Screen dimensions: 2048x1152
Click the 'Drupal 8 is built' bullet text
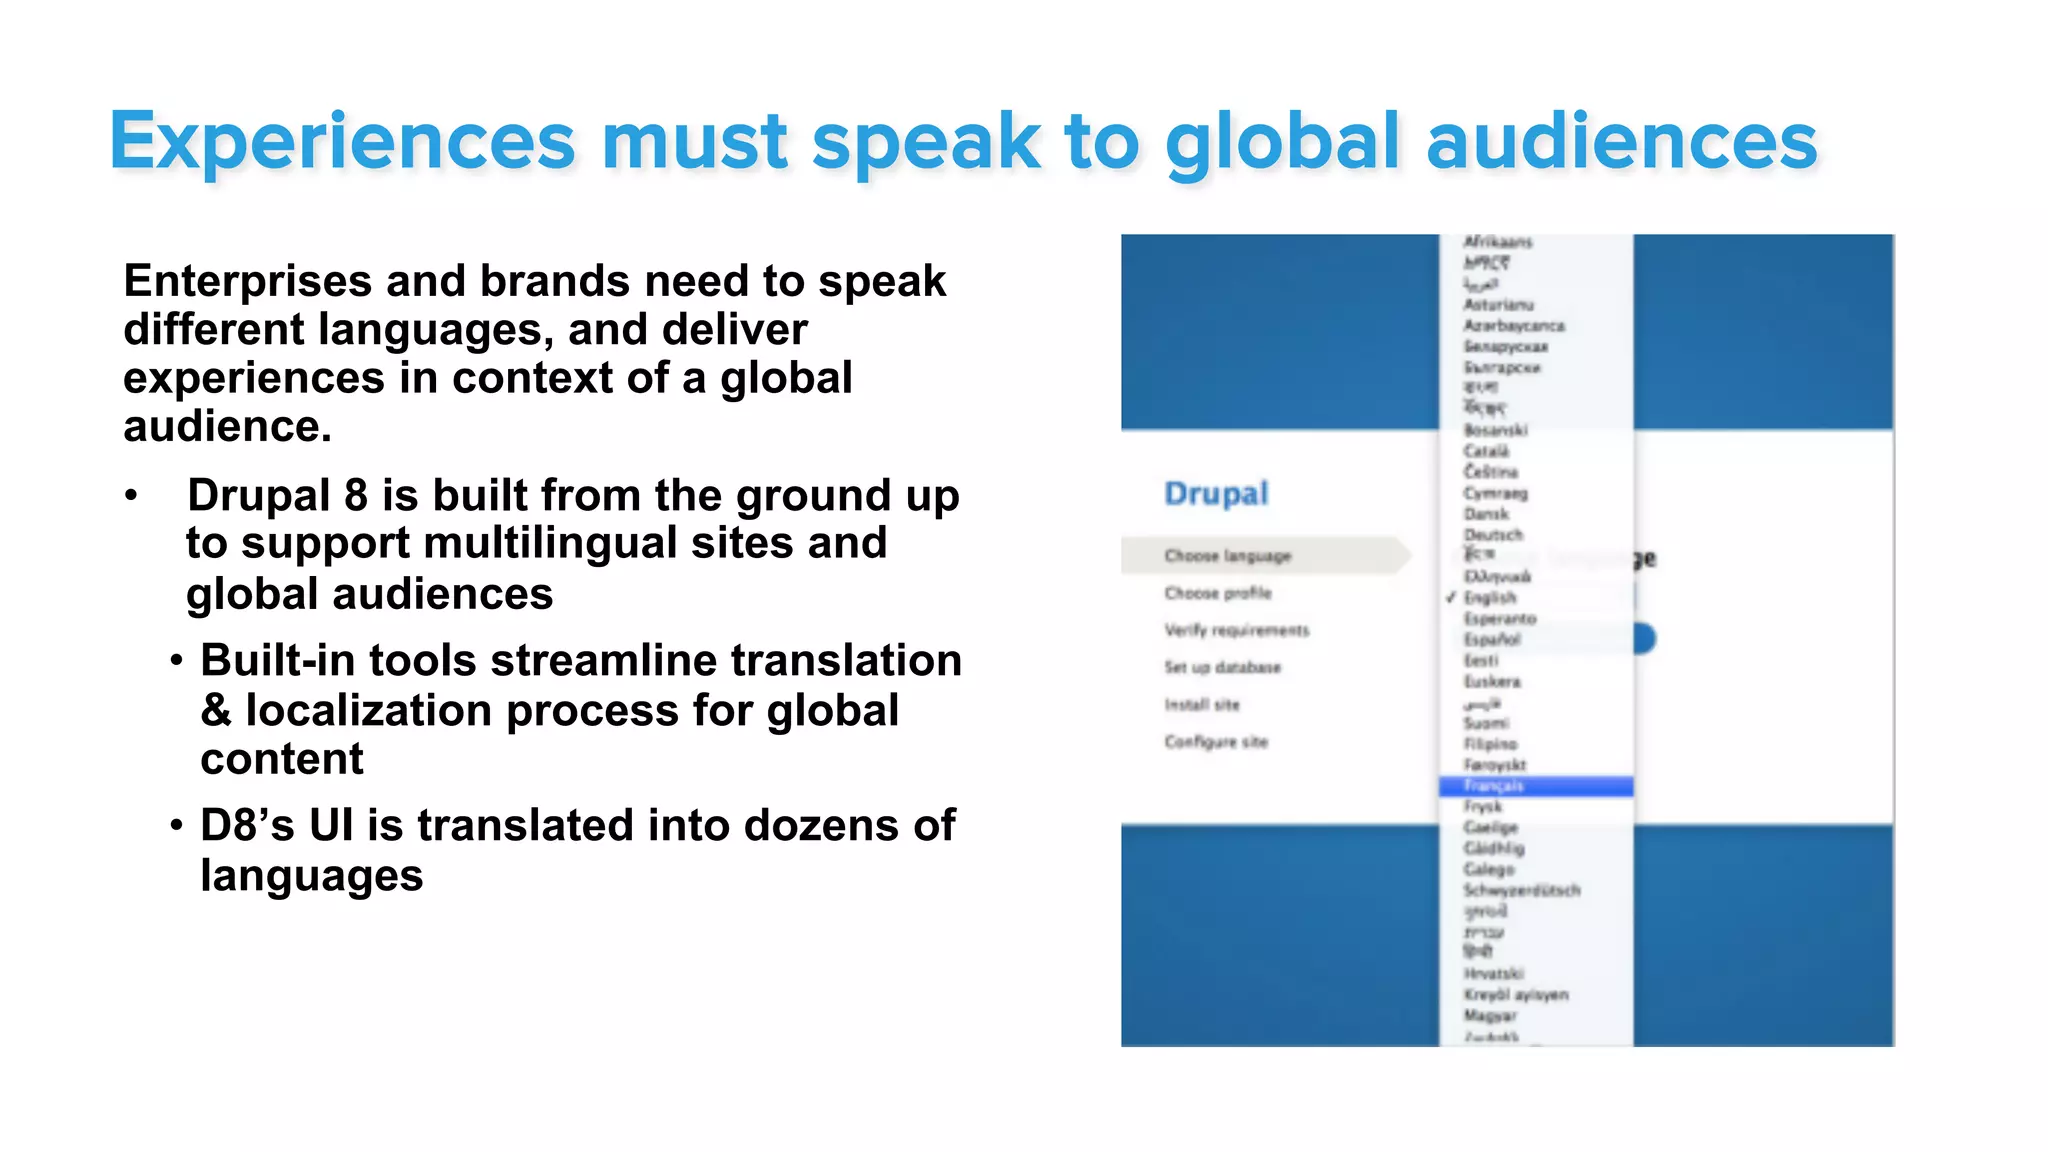coord(573,544)
